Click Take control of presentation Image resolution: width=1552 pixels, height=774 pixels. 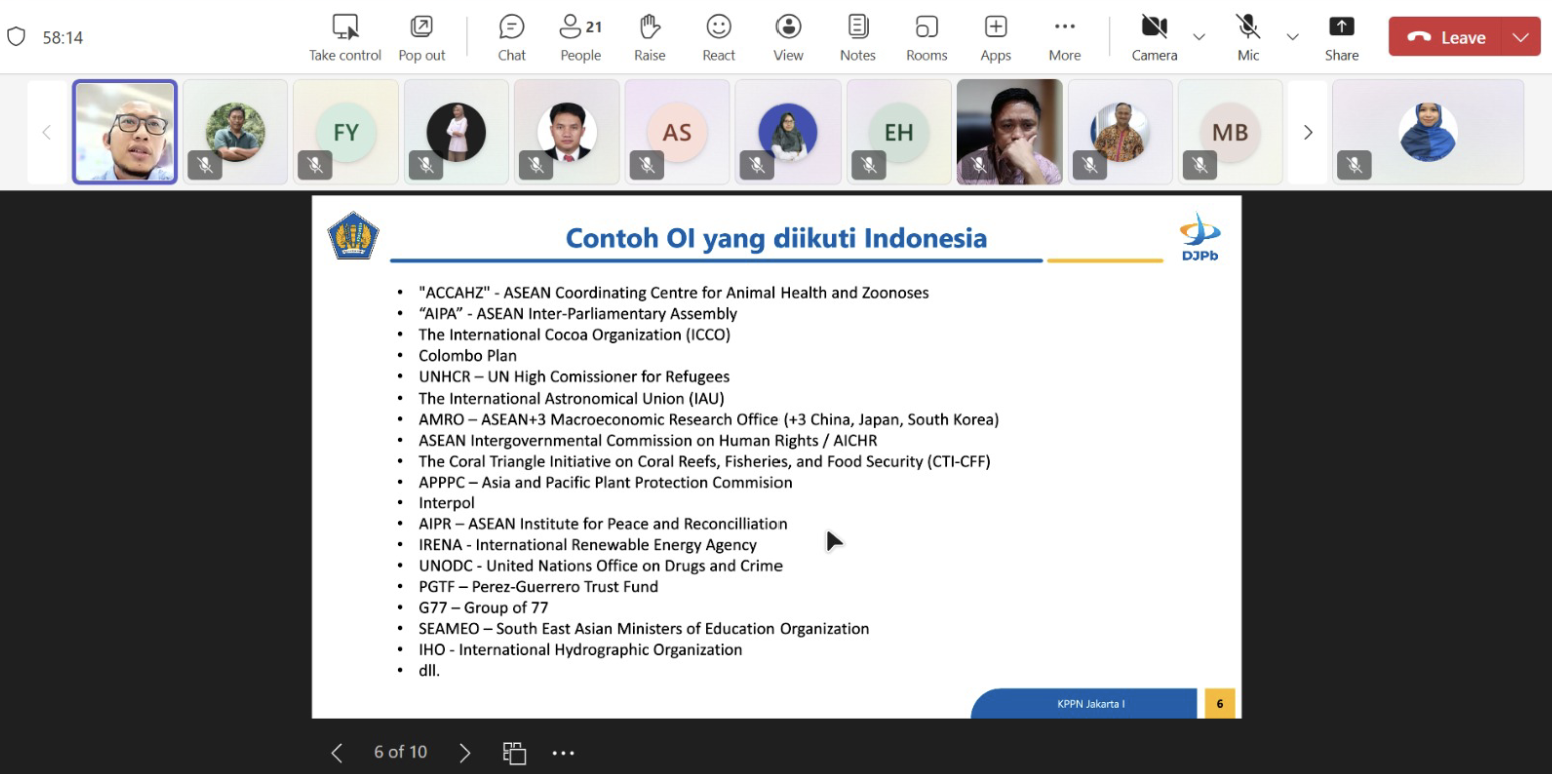[345, 37]
